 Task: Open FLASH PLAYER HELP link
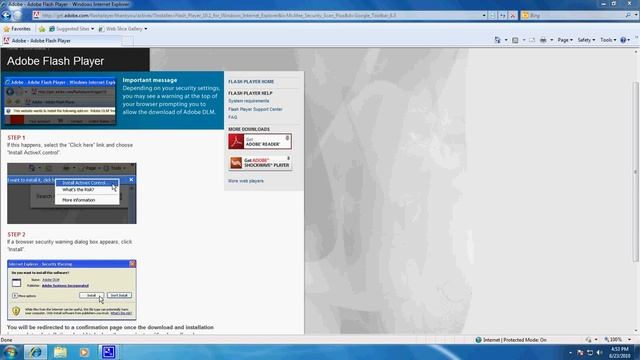coord(250,93)
